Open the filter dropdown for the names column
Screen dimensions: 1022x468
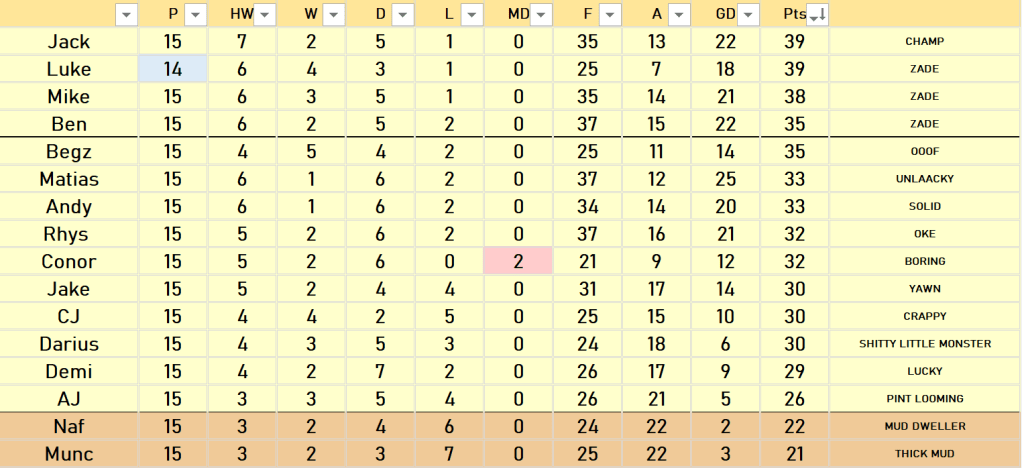tap(126, 15)
